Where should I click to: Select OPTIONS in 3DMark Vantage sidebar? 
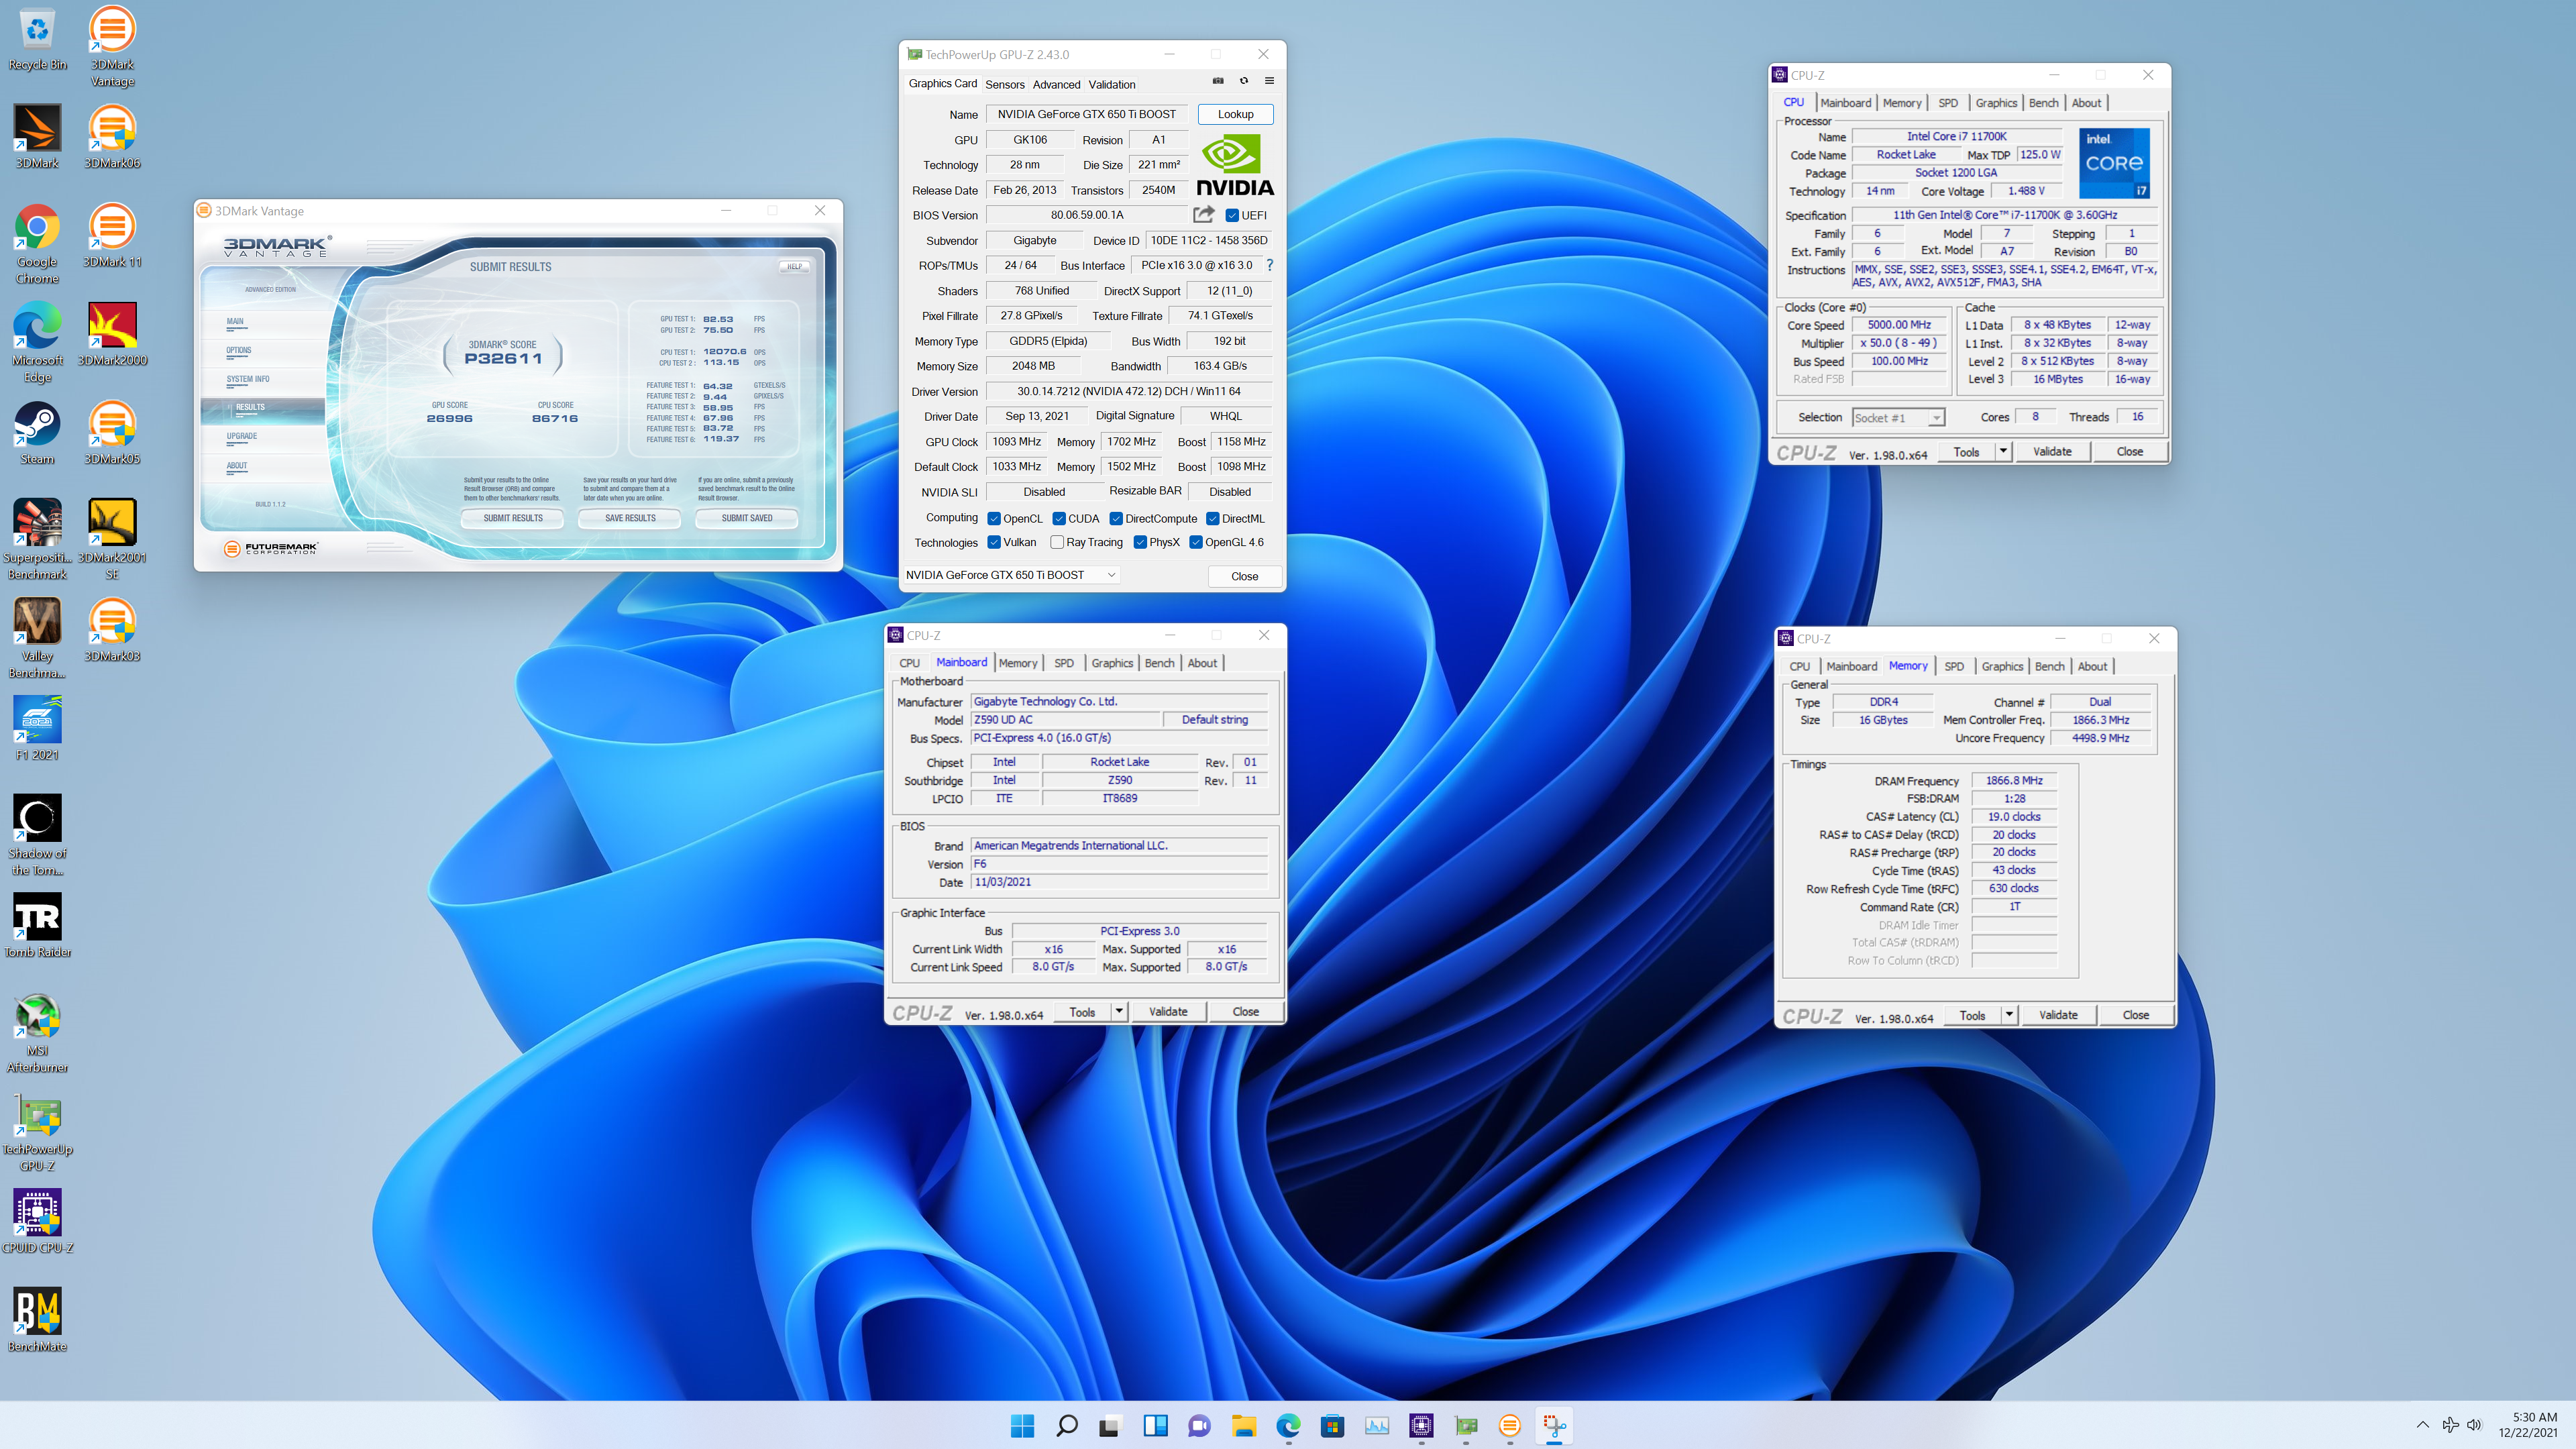(x=239, y=350)
